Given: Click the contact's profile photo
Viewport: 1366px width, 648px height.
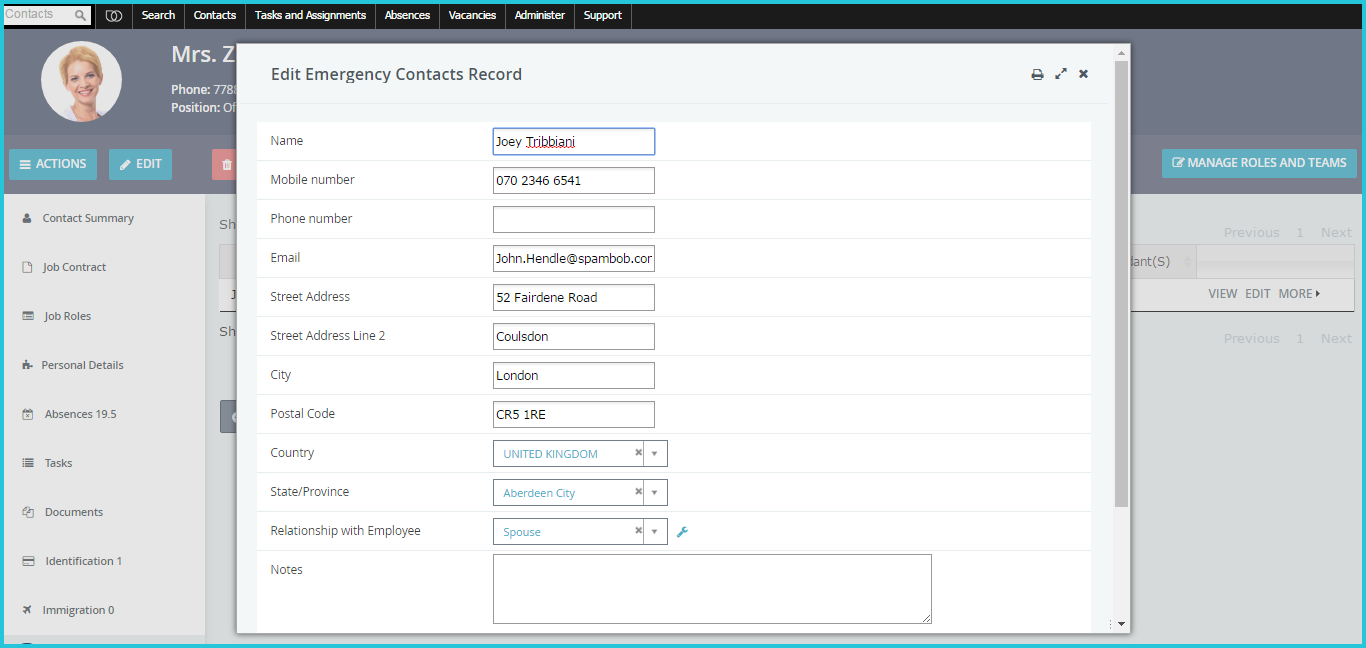Looking at the screenshot, I should coord(81,81).
